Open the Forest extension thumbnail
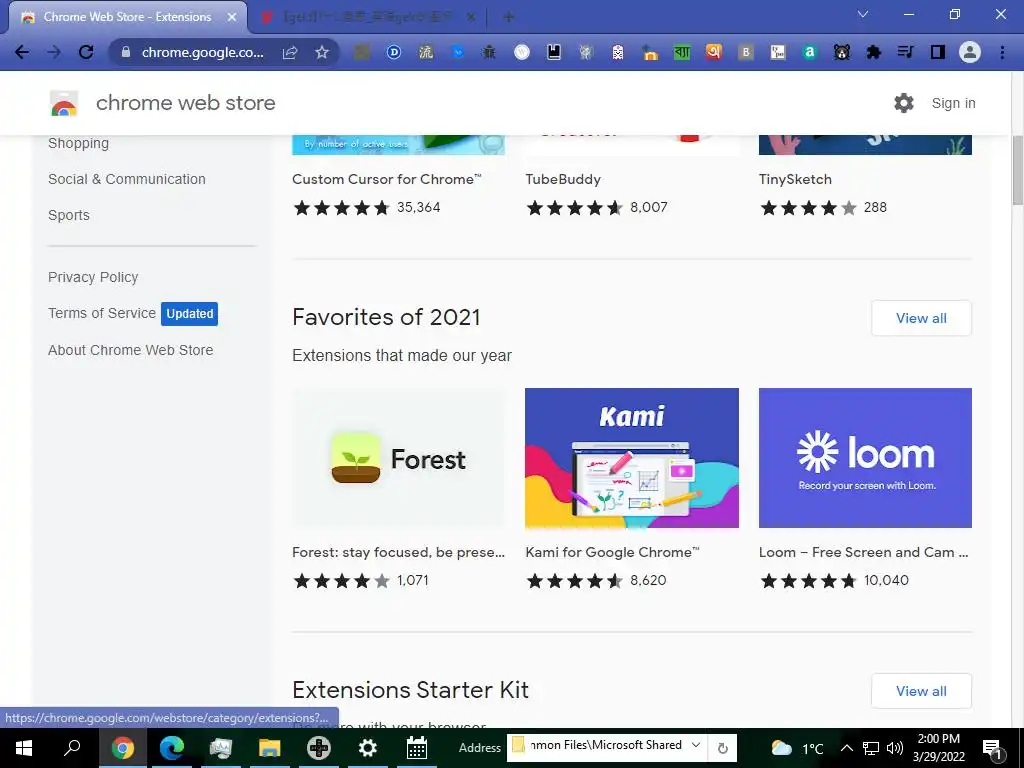Viewport: 1024px width, 768px height. (x=398, y=458)
